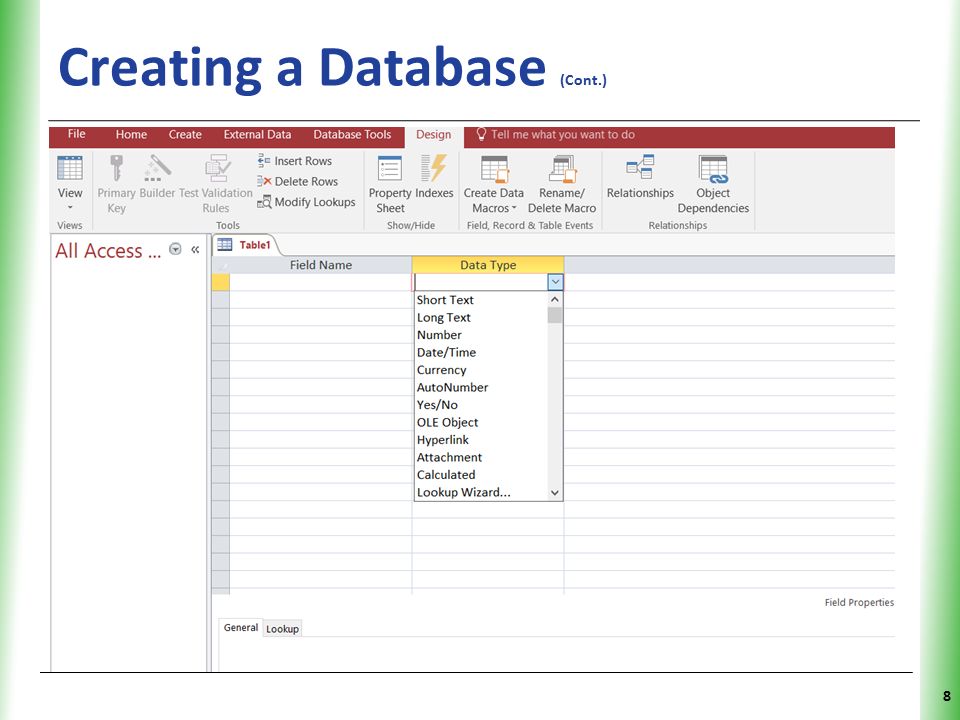This screenshot has height=720, width=960.
Task: Open the Database Tools tab
Action: point(352,134)
